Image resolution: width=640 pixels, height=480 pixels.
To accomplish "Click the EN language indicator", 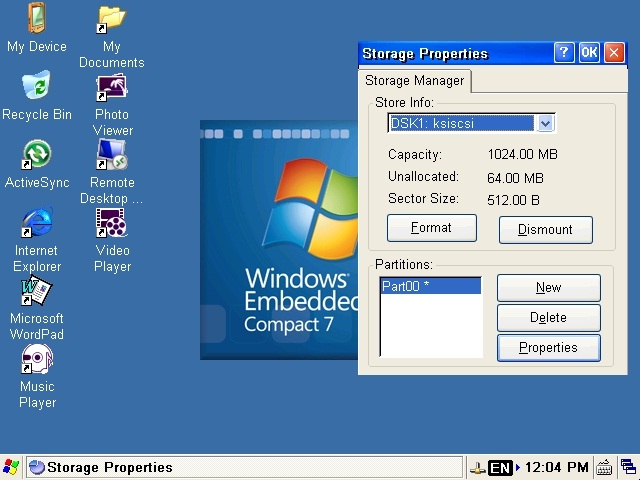I will coord(500,468).
